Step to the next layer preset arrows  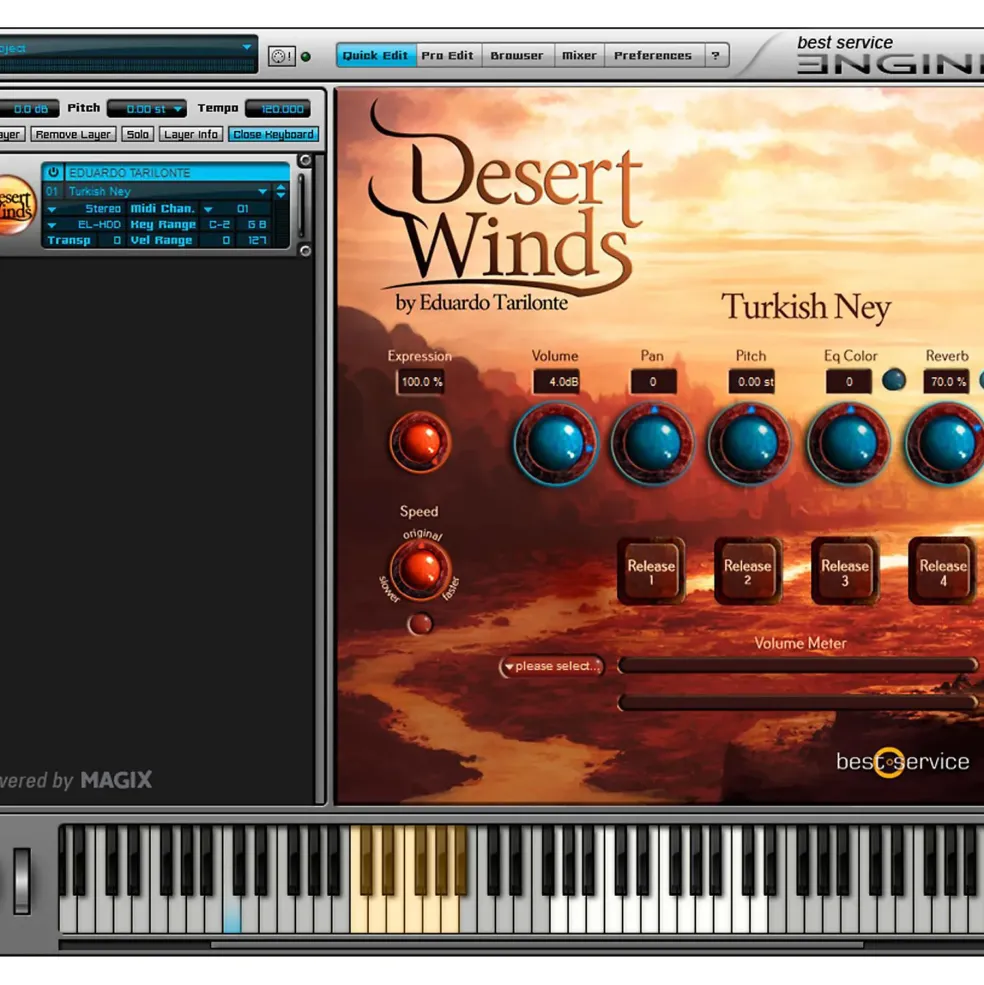[x=281, y=191]
